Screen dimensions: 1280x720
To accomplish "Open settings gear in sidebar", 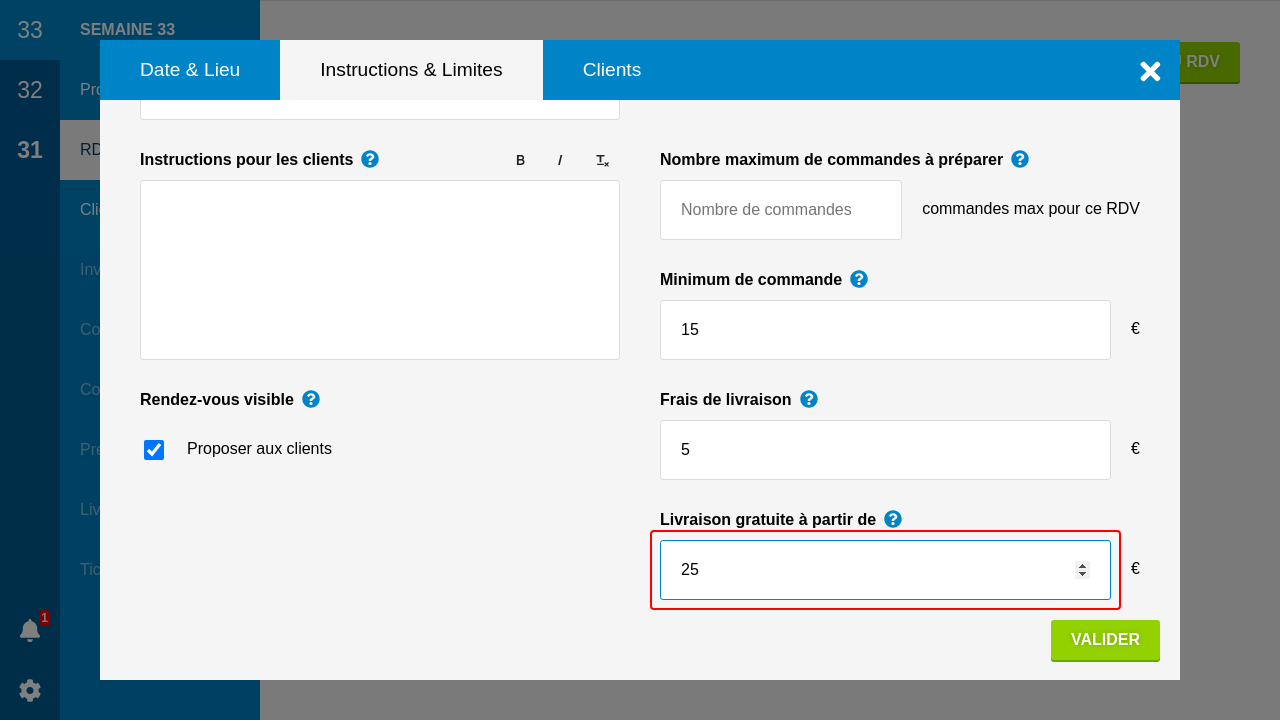I will pyautogui.click(x=30, y=690).
